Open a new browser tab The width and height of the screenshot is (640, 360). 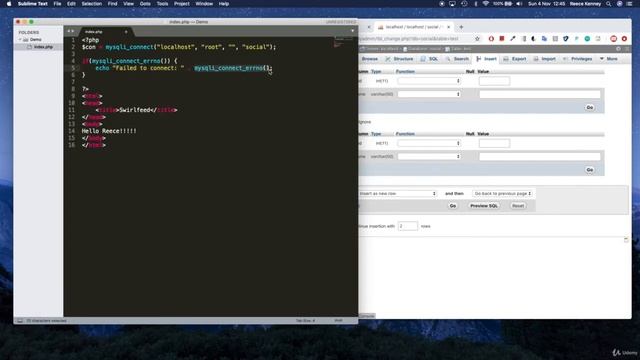(x=461, y=27)
